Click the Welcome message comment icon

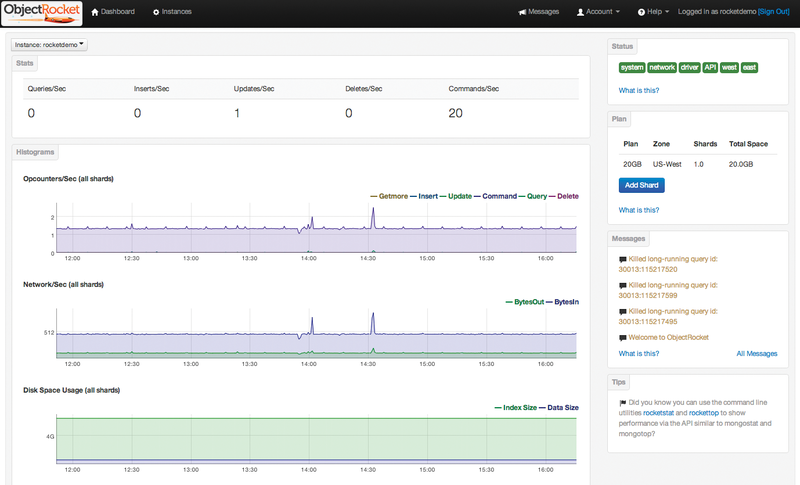coord(623,338)
